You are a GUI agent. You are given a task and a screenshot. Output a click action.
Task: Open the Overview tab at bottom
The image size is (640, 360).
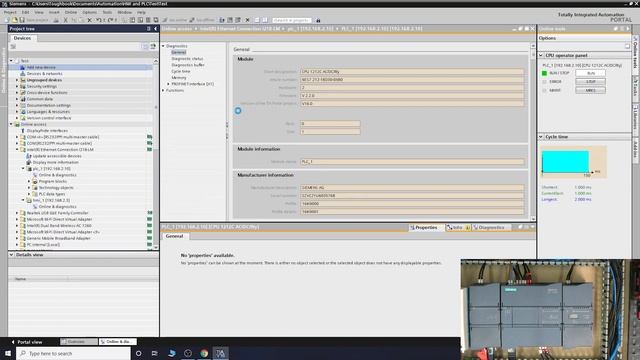point(79,342)
